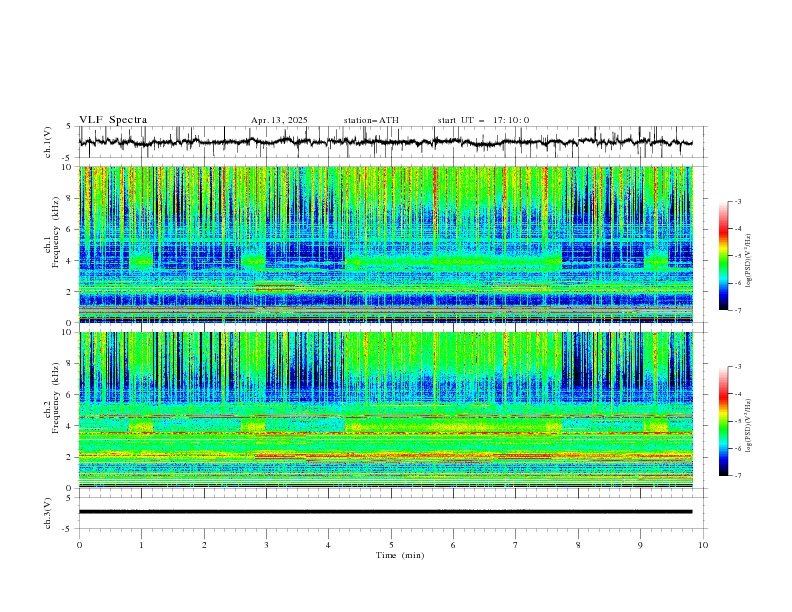792x612 pixels.
Task: Click the ch.1 voltage waveform trace
Action: (x=385, y=142)
